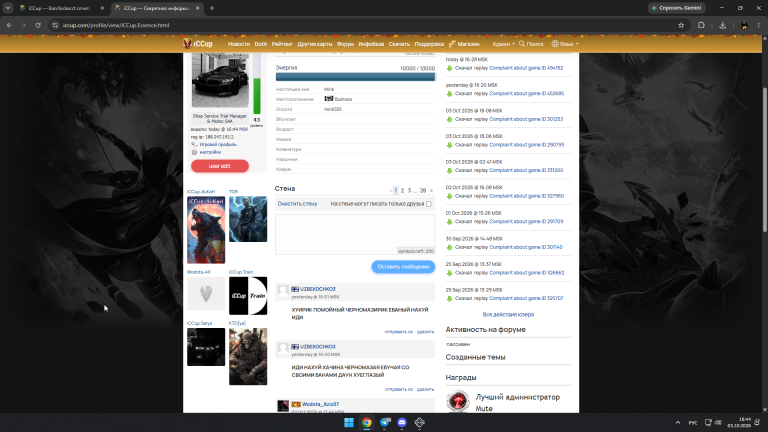Open friend TOR avatar thumbnail
The height and width of the screenshot is (432, 768).
click(x=248, y=219)
